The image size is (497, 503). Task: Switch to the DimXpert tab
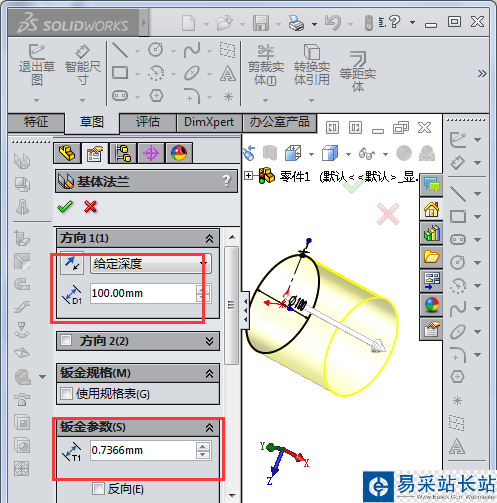[209, 122]
